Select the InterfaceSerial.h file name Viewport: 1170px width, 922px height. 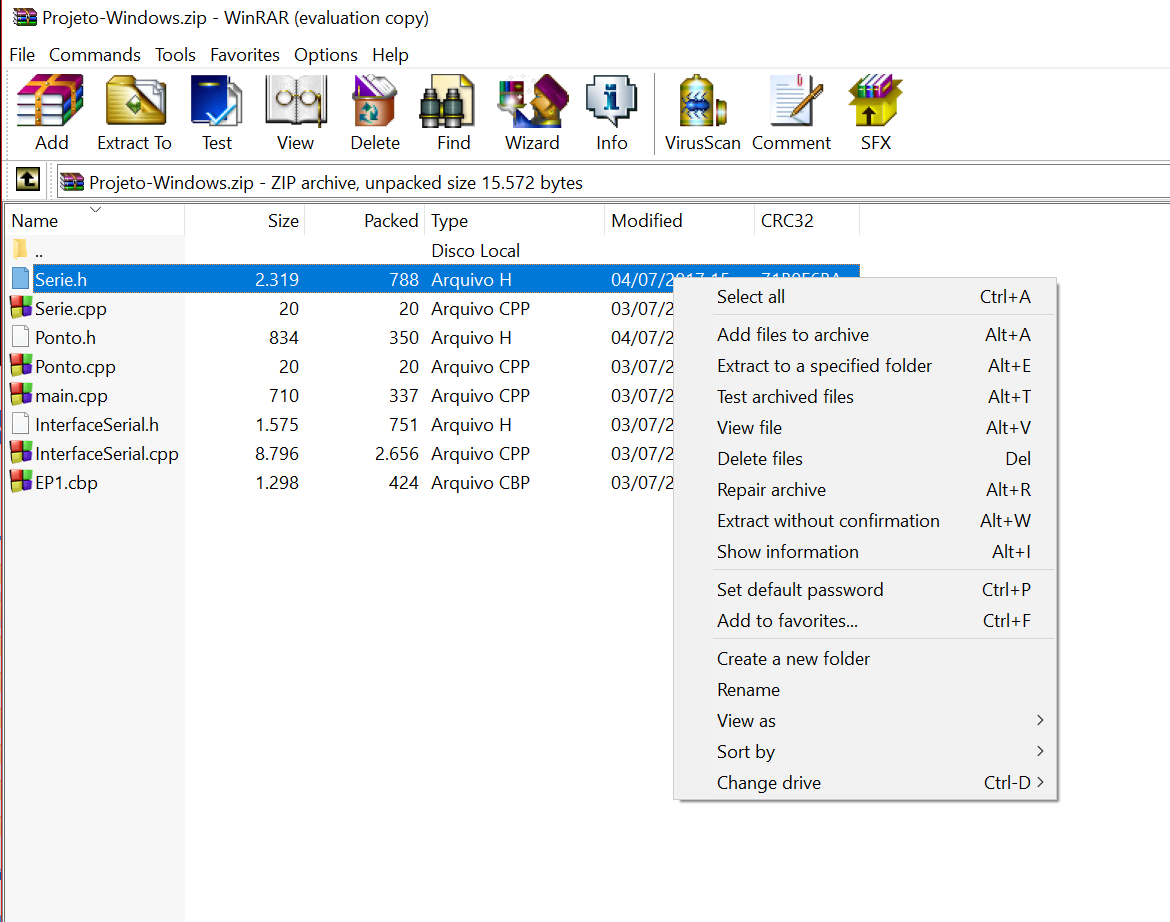(97, 425)
